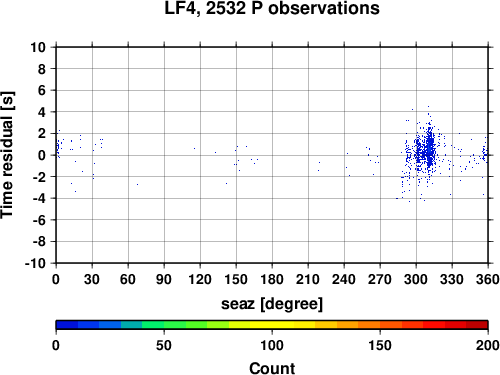This screenshot has height=375, width=500.
Task: Select the dark red colorbar segment at 200
Action: pyautogui.click(x=477, y=325)
